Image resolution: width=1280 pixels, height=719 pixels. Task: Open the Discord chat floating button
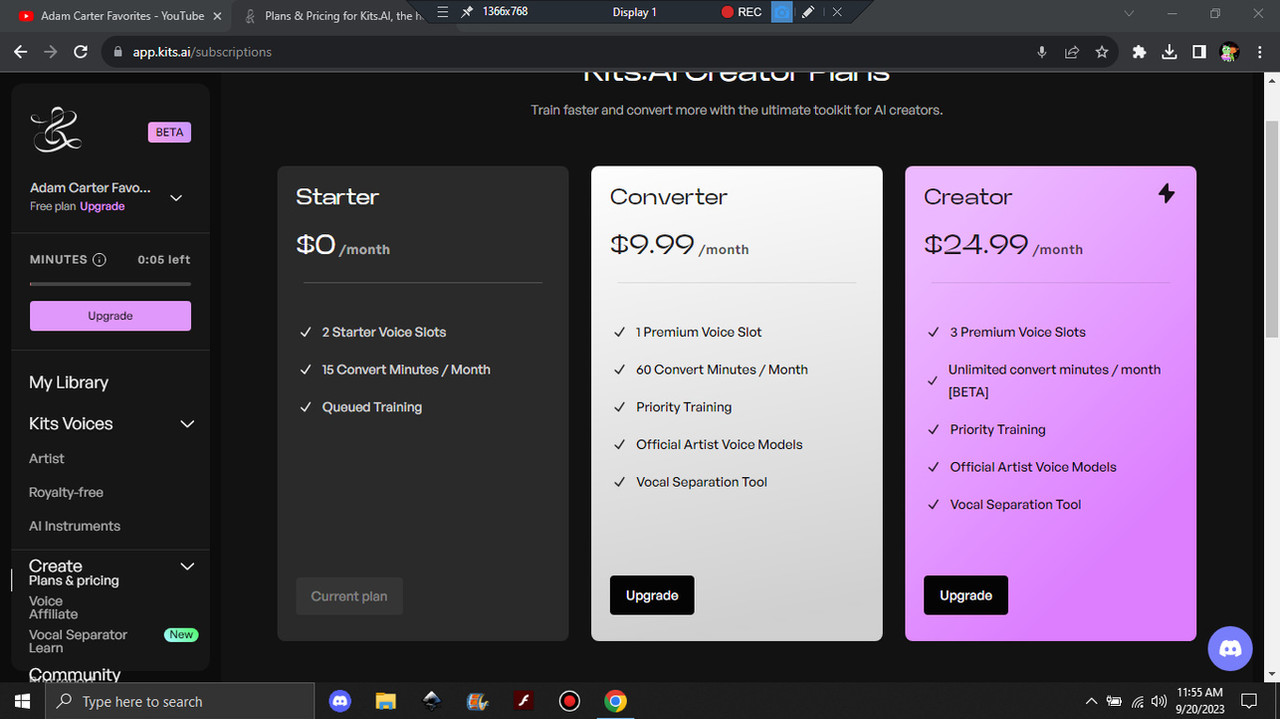[x=1231, y=649]
